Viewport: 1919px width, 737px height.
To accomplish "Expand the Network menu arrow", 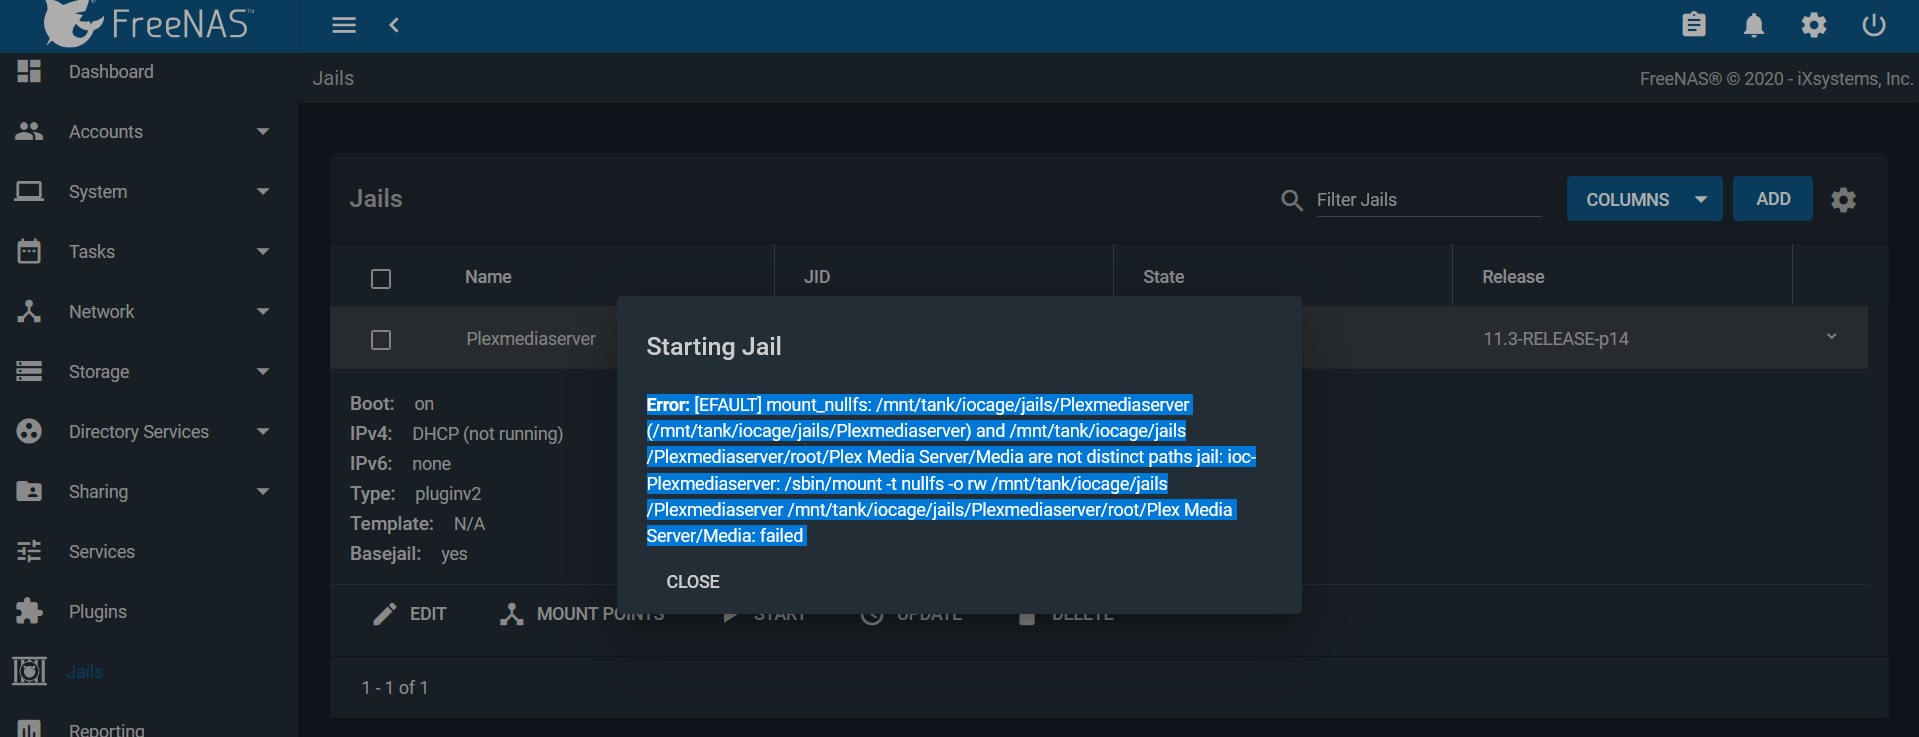I will [x=263, y=311].
